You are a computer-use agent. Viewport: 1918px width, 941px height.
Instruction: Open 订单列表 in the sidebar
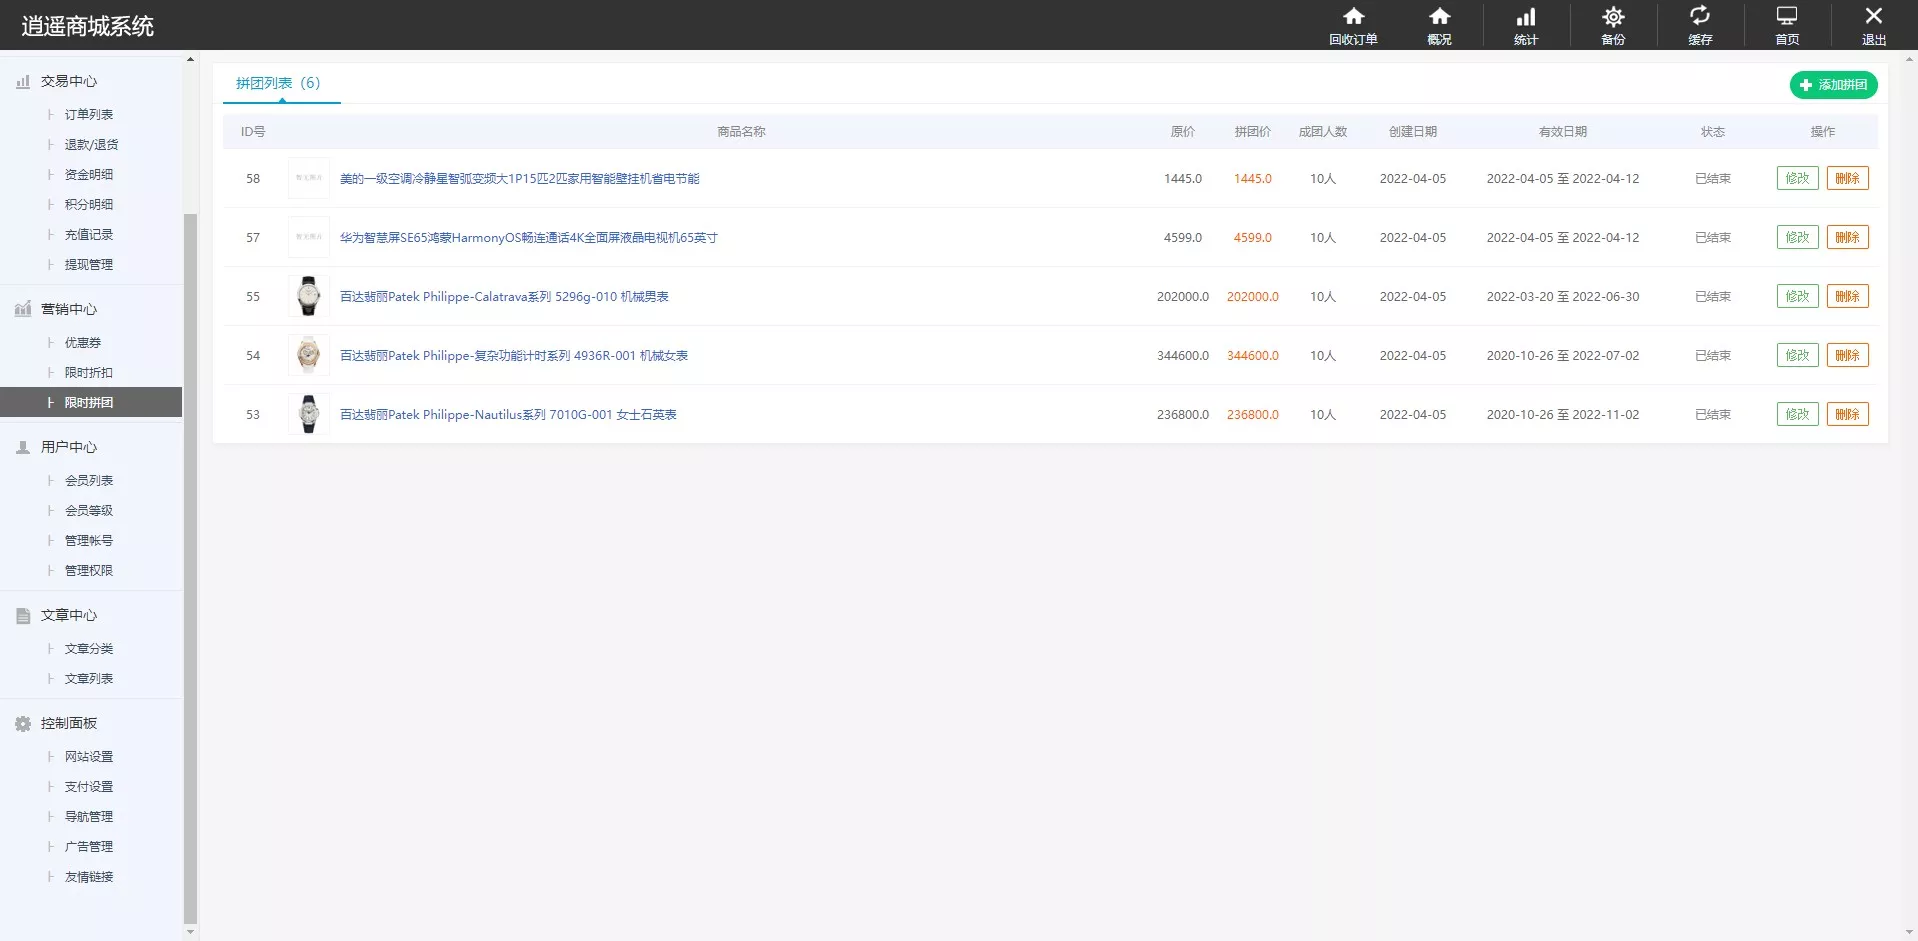(89, 115)
